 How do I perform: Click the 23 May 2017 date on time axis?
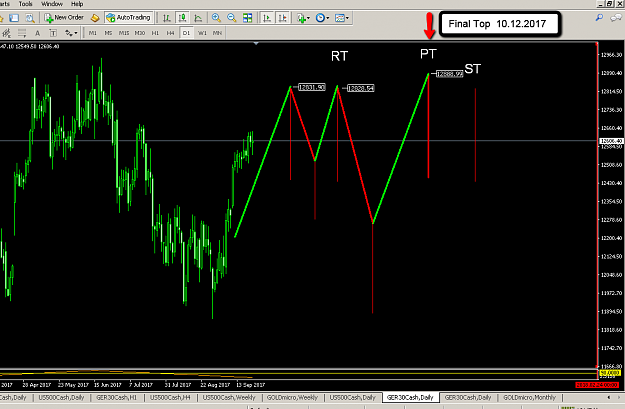click(x=73, y=385)
